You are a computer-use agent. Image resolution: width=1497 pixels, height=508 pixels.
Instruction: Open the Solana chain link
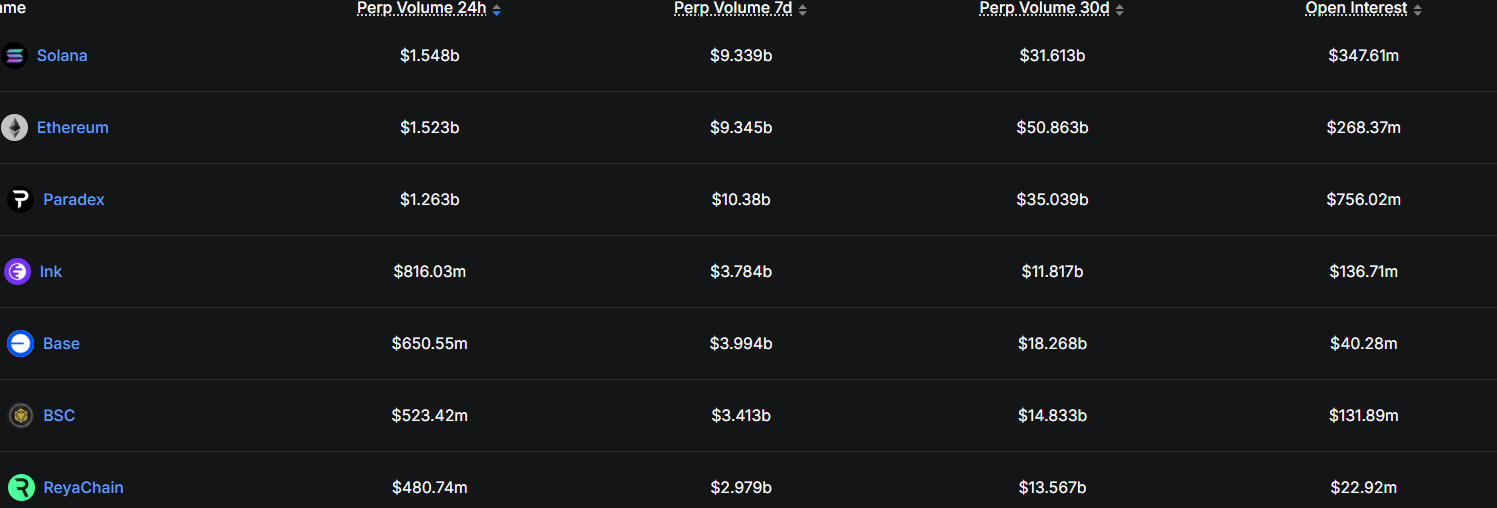click(x=62, y=56)
